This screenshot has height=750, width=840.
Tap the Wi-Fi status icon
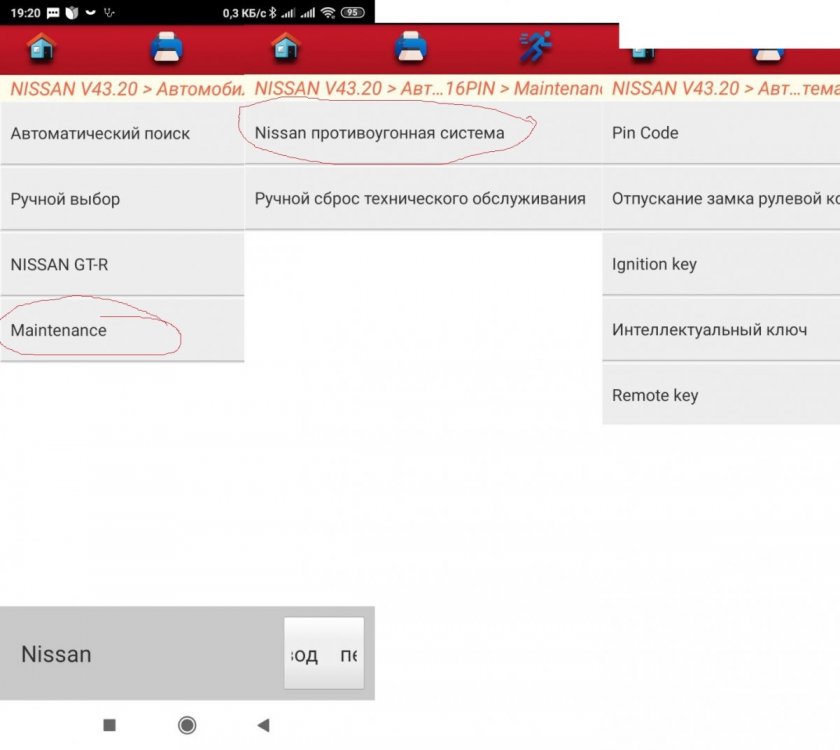(x=328, y=13)
